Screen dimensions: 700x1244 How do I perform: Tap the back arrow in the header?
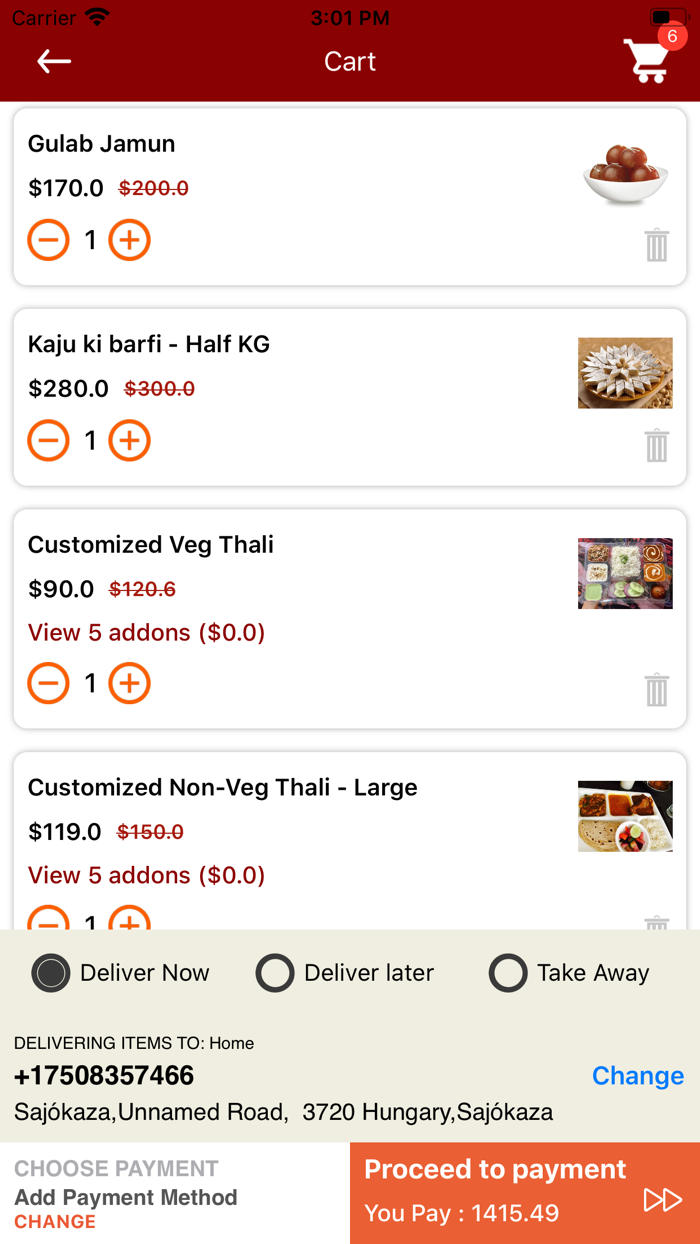coord(53,61)
